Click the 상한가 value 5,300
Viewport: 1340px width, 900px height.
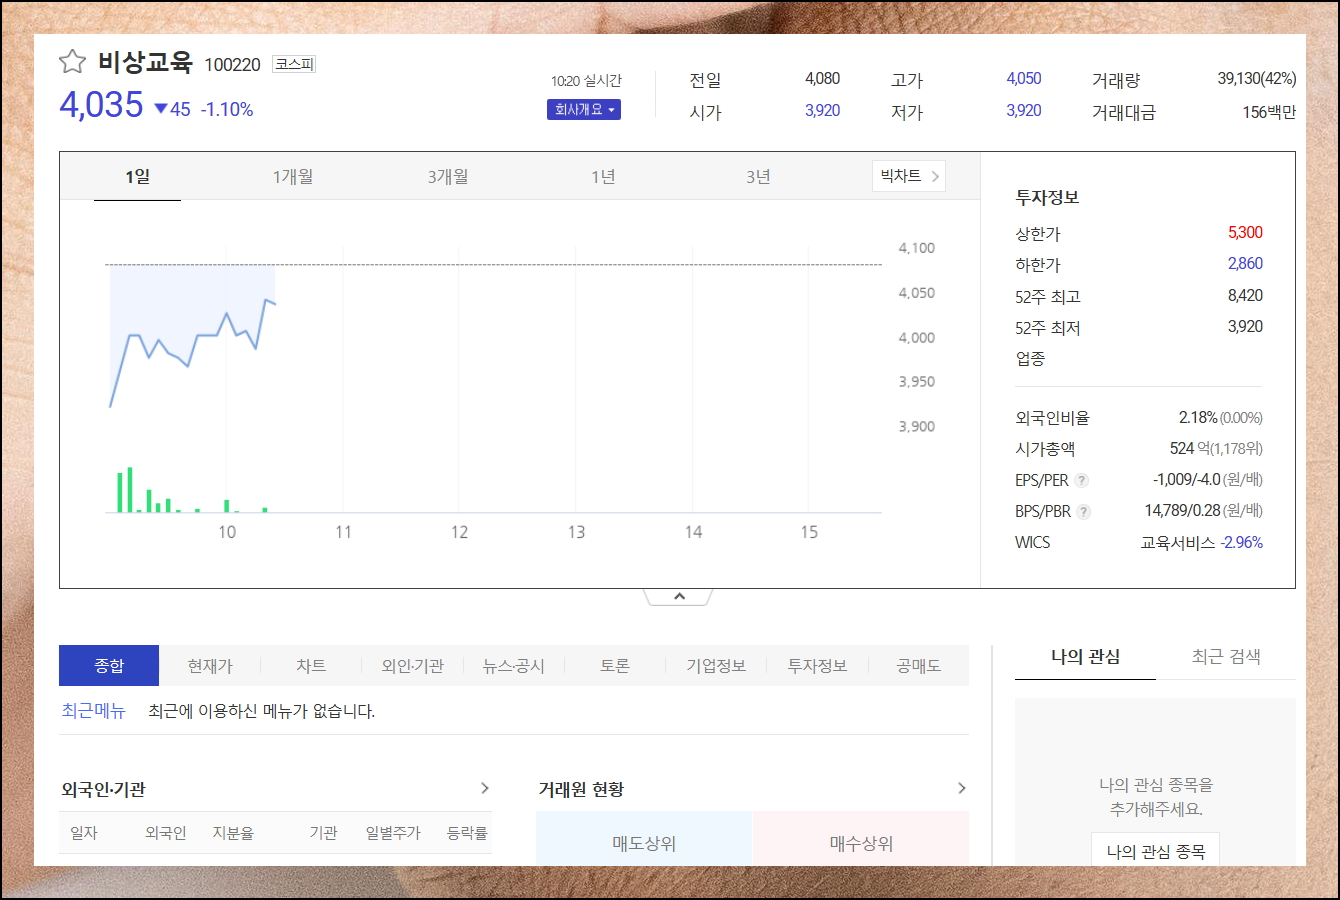tap(1245, 233)
